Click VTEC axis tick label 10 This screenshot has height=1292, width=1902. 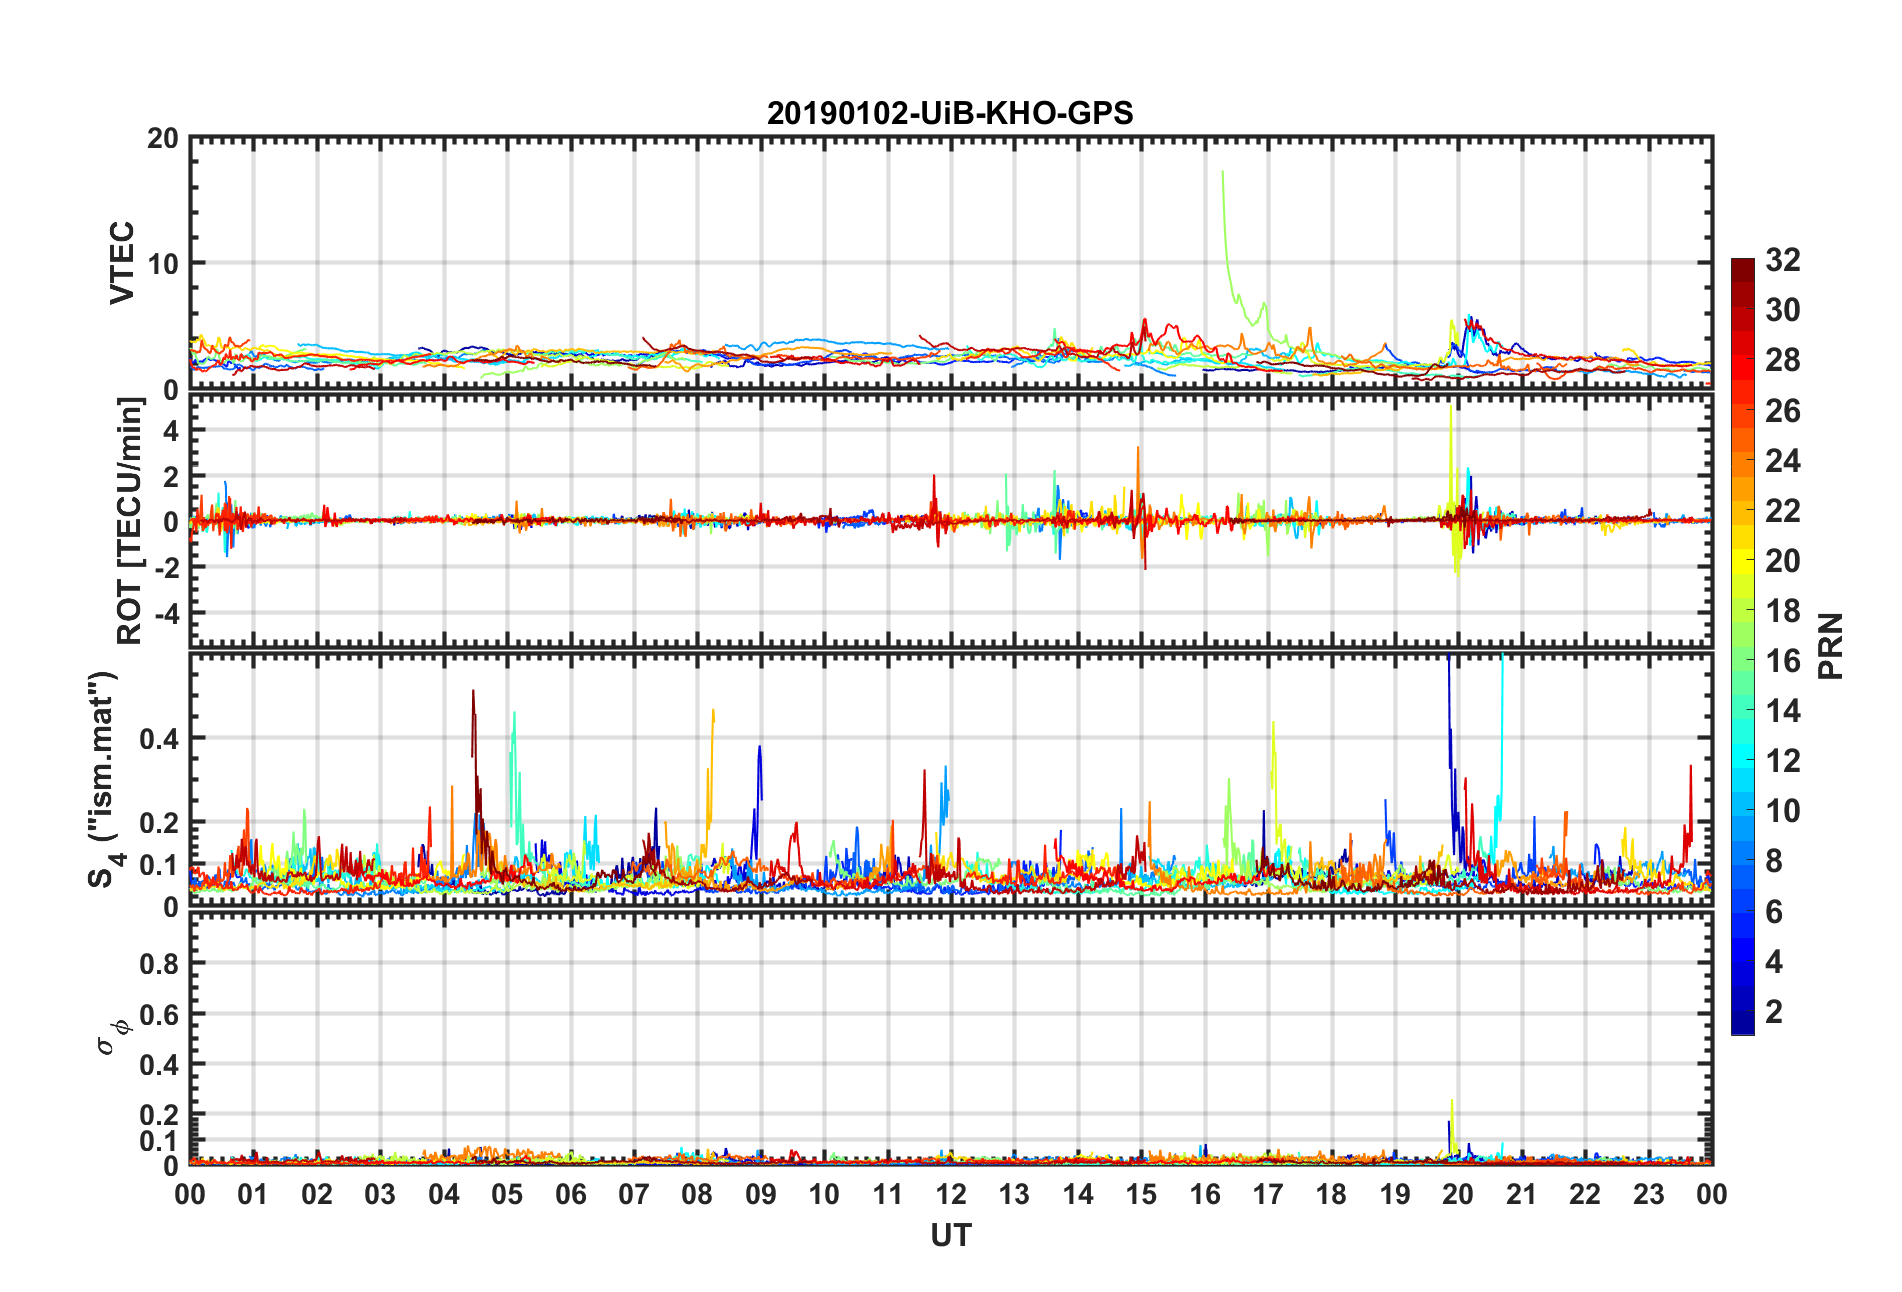tap(163, 264)
